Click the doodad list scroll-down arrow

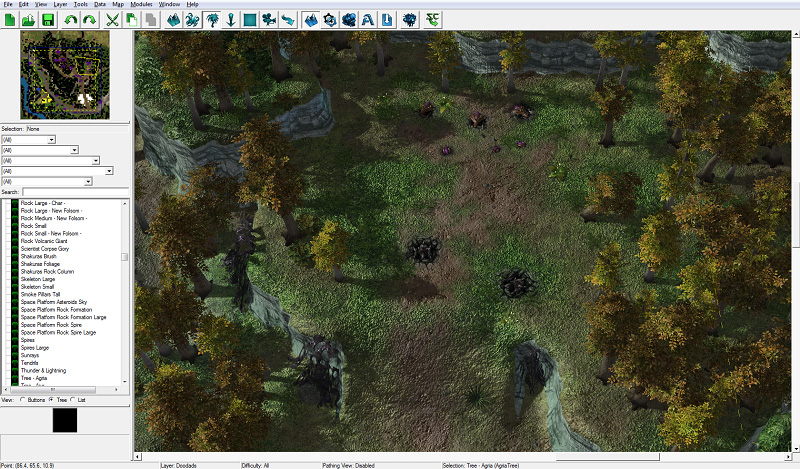pyautogui.click(x=124, y=382)
